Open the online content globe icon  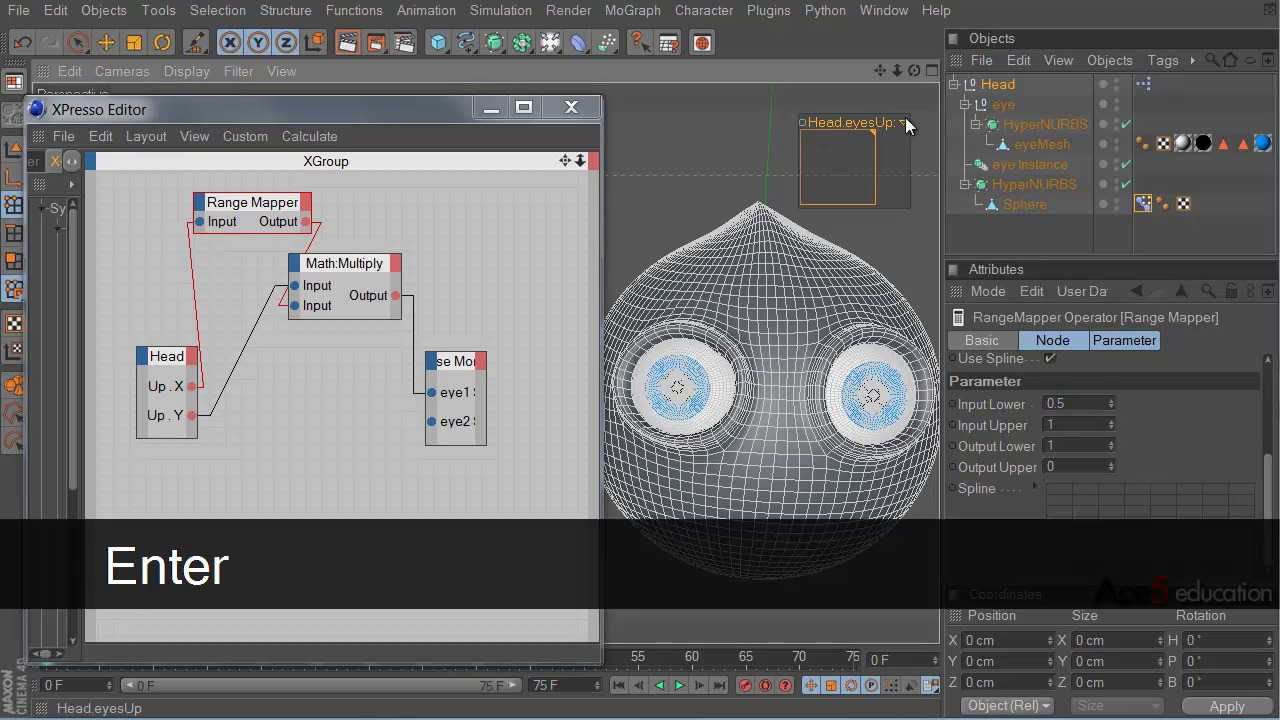pos(702,43)
